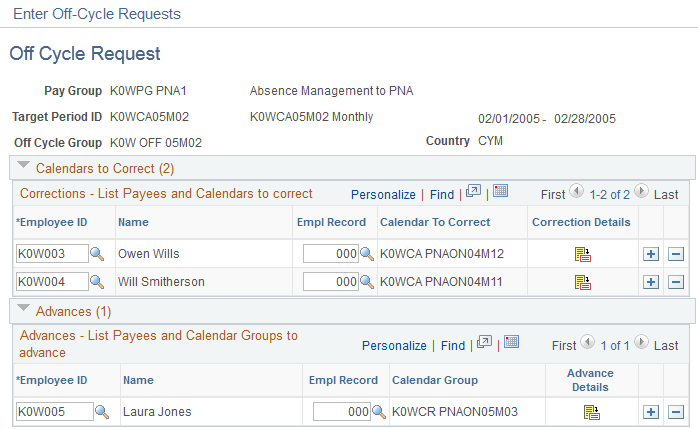
Task: Click Find link in Advances grid
Action: click(x=453, y=346)
